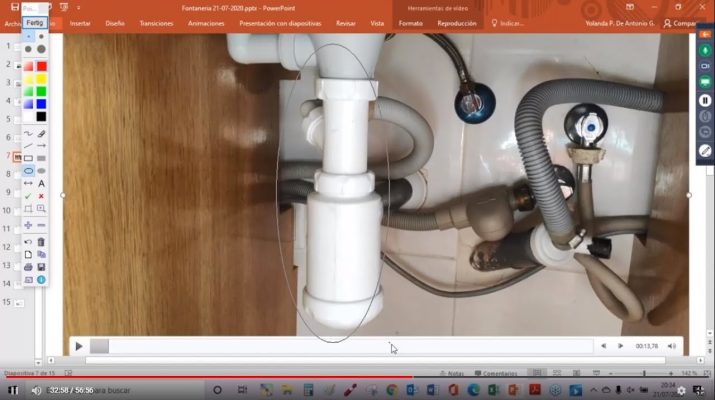
Task: Open the Notas pane from status bar
Action: point(453,373)
